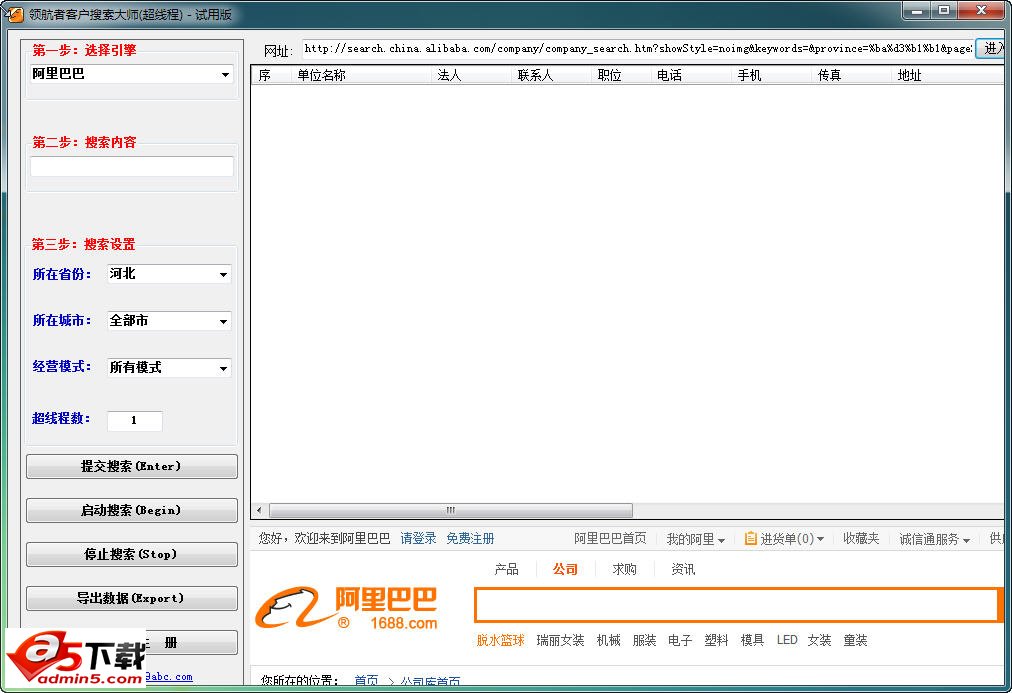Click the horizontal scrollbar under results table

pyautogui.click(x=450, y=510)
